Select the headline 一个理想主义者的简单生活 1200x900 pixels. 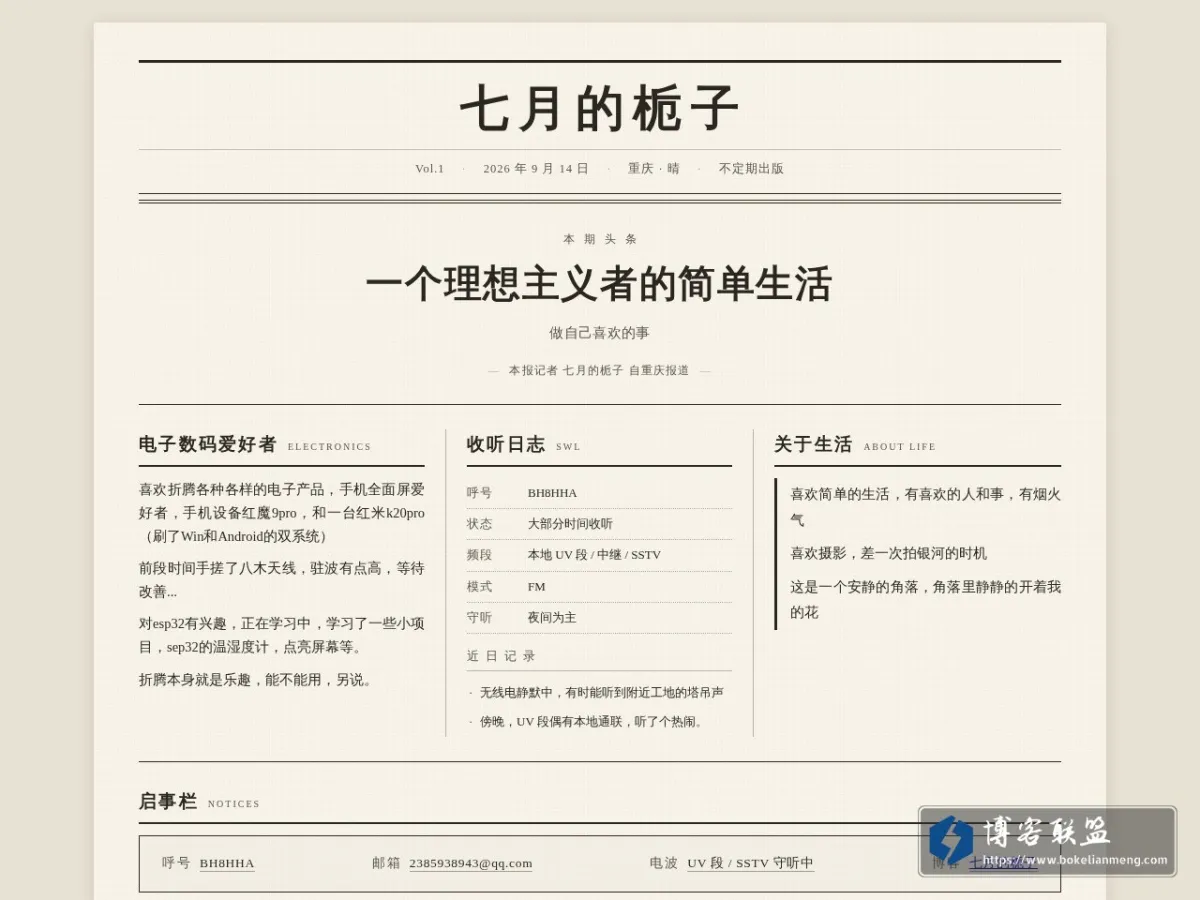click(600, 284)
